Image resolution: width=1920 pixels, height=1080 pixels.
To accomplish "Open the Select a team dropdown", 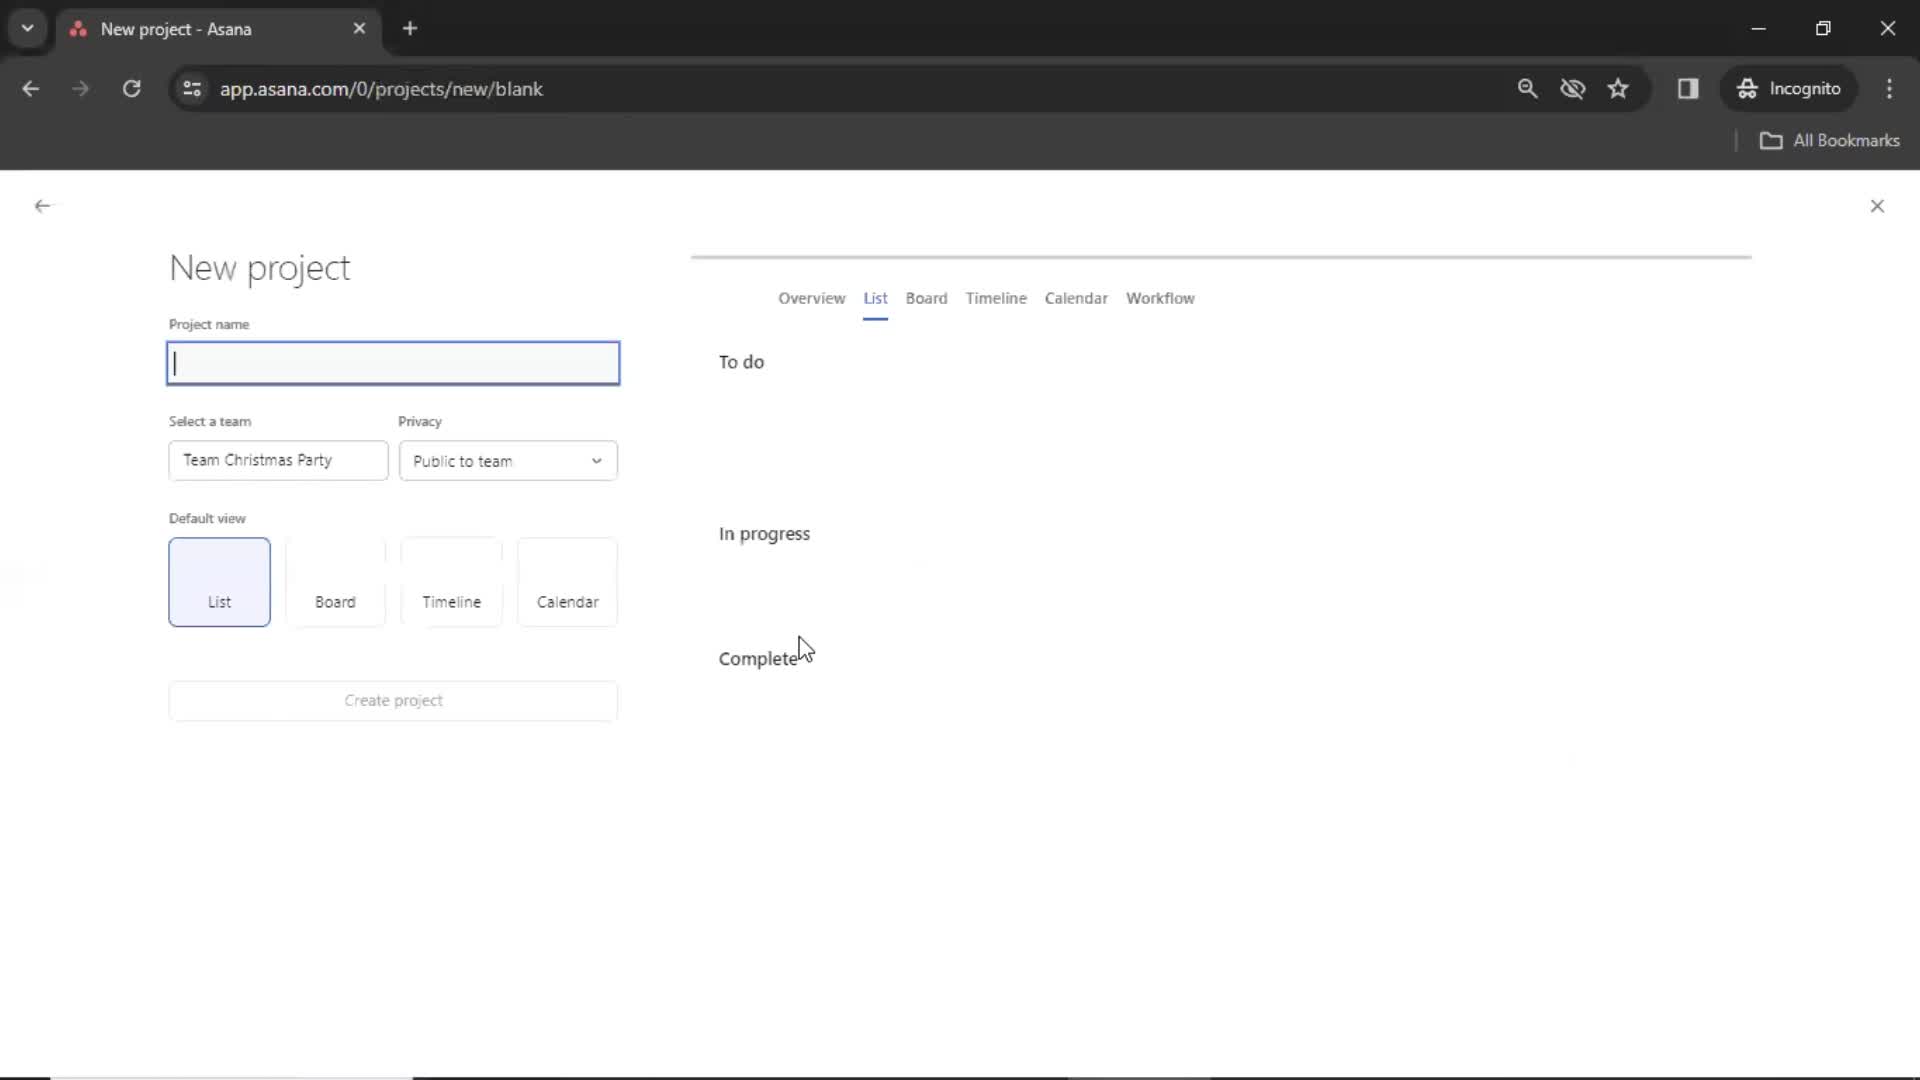I will [277, 460].
